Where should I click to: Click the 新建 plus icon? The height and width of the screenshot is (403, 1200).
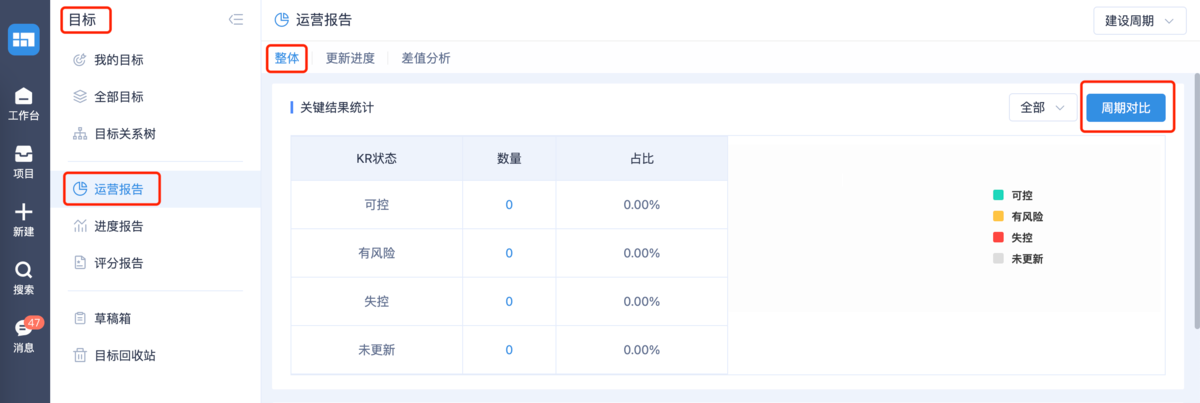coord(24,219)
